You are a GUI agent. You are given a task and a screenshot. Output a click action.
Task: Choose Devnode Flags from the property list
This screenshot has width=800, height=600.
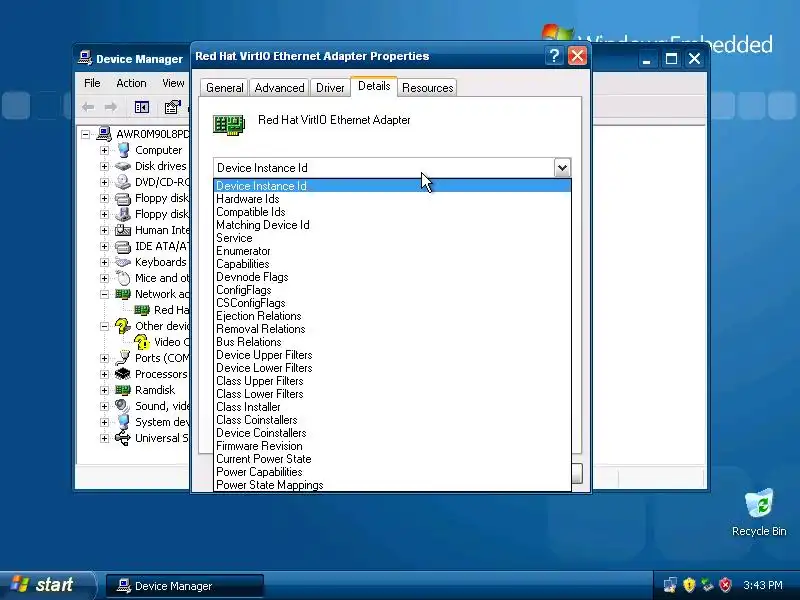click(x=392, y=277)
